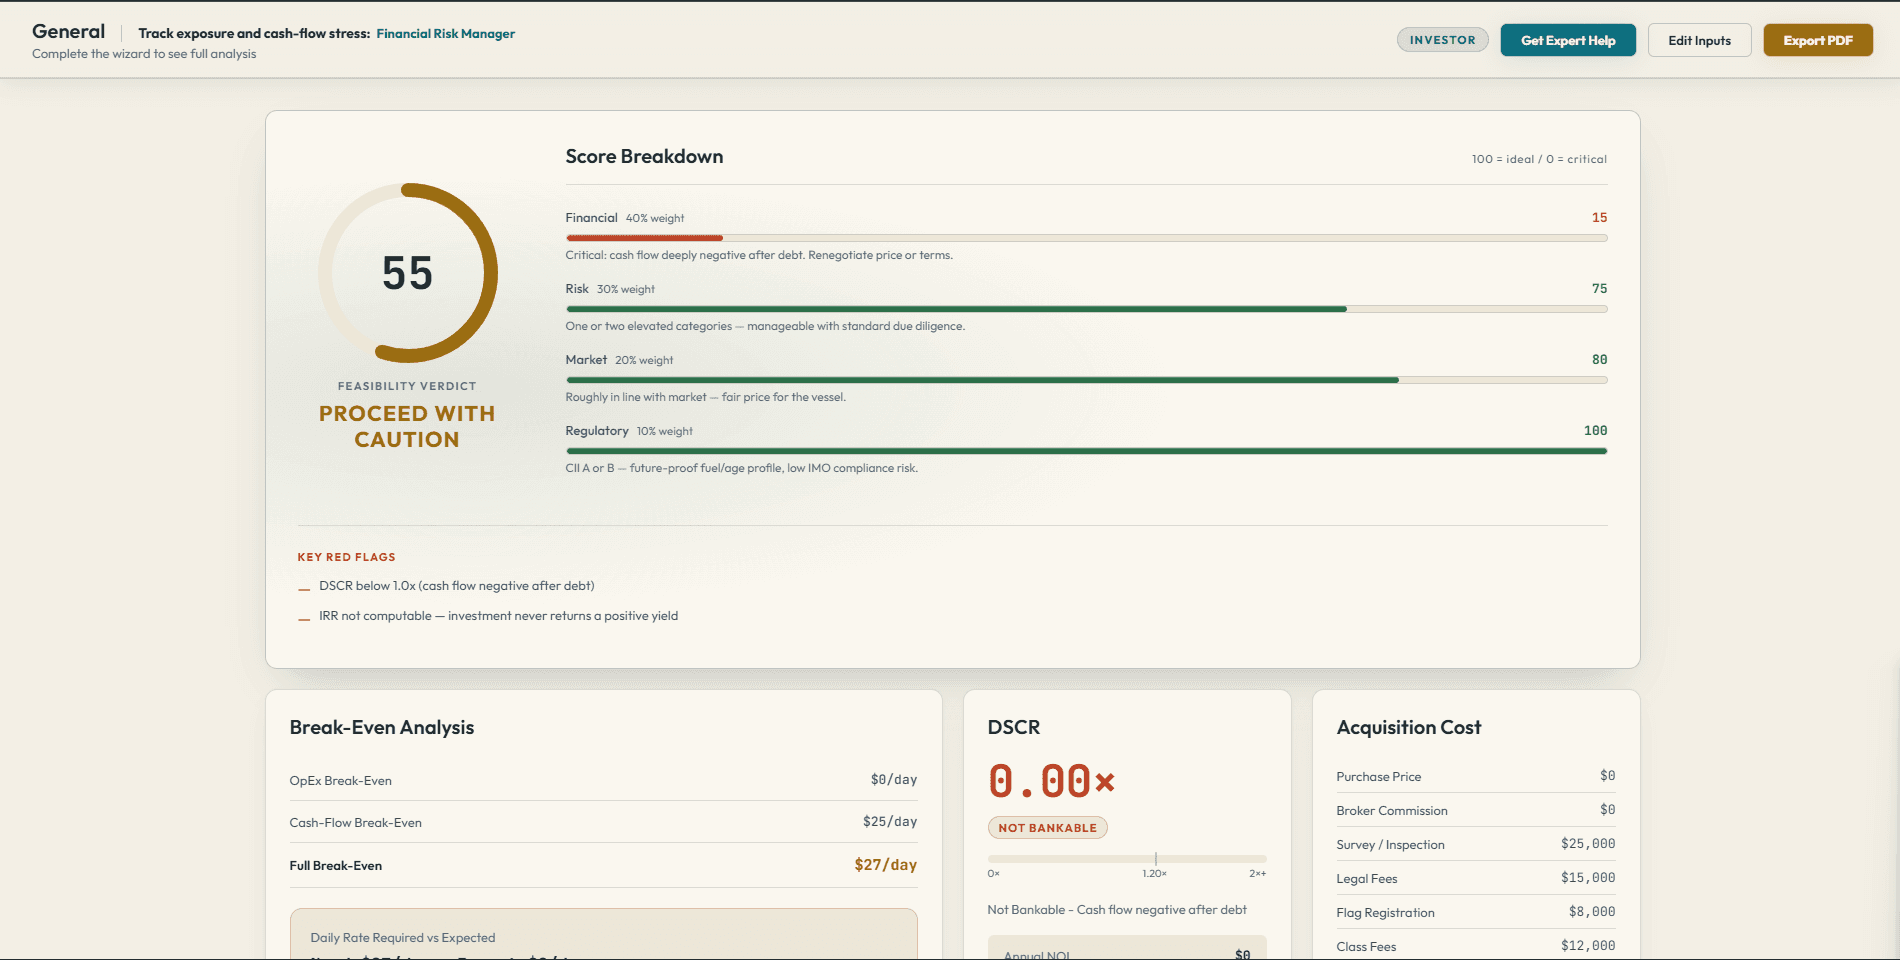The width and height of the screenshot is (1900, 960).
Task: Click the Risk score progress bar
Action: pyautogui.click(x=1086, y=309)
